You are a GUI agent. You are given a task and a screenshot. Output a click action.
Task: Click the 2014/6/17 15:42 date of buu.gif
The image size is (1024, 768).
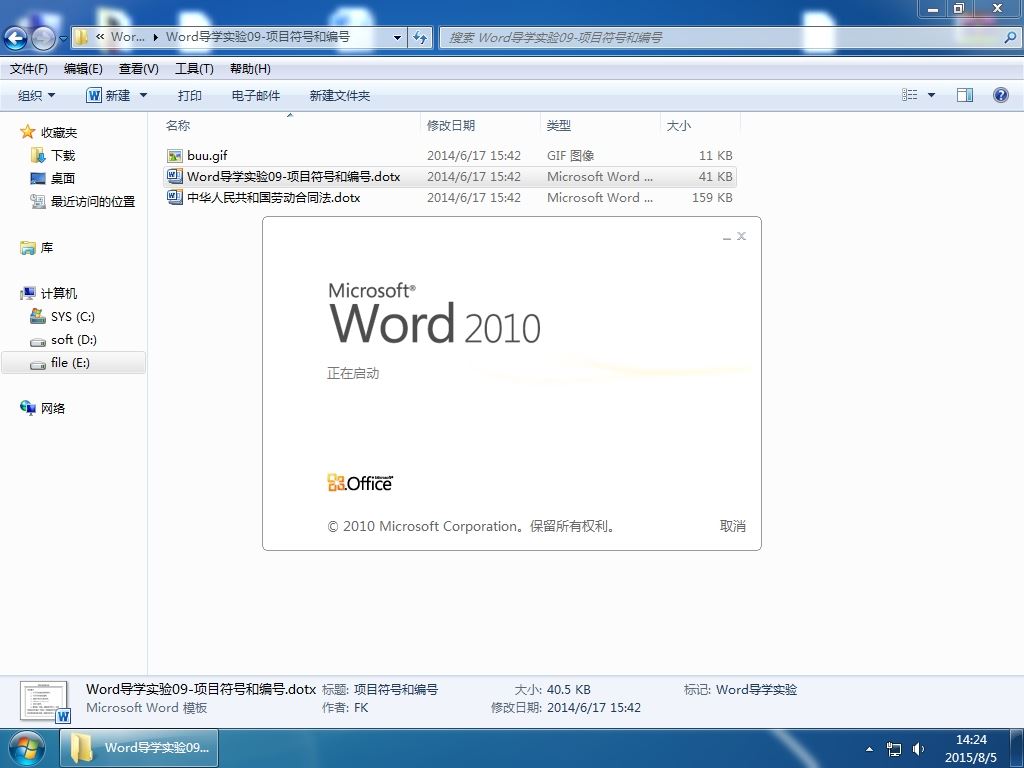[474, 155]
